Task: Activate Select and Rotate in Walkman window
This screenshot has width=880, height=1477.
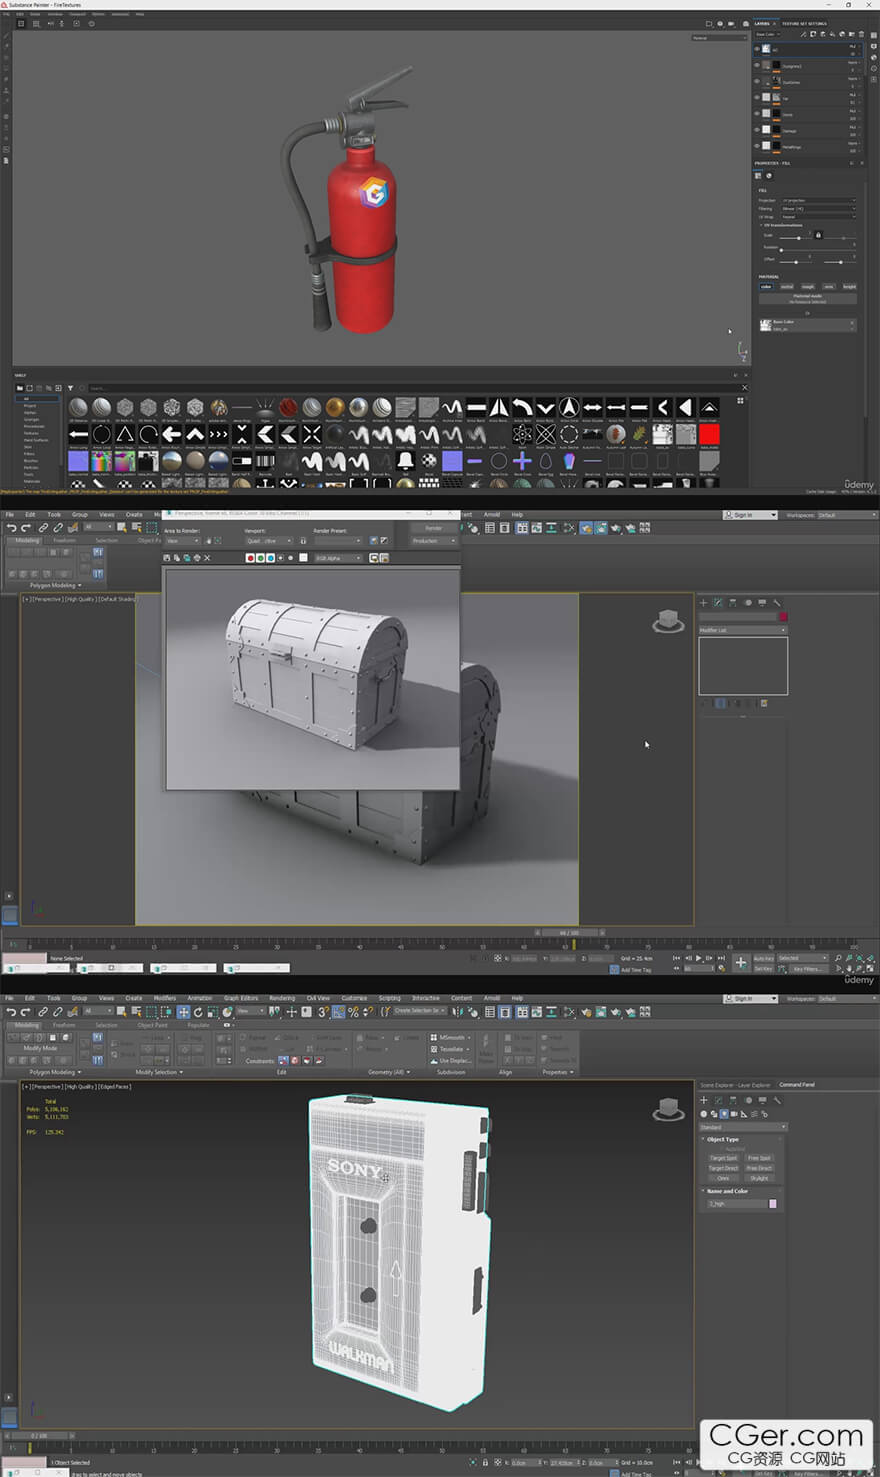Action: click(198, 1012)
